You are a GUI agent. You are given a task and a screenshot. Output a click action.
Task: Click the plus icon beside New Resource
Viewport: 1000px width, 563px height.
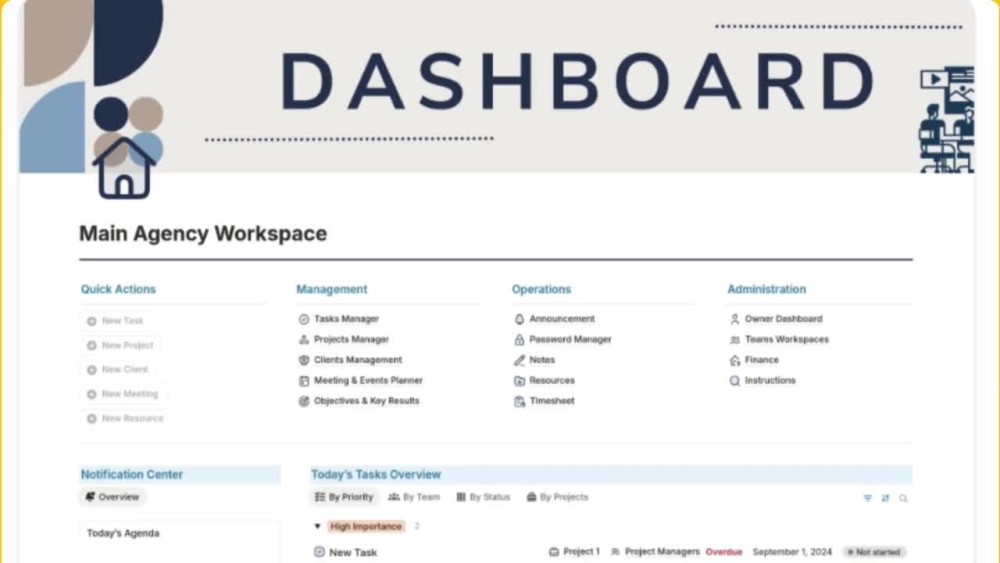(92, 419)
